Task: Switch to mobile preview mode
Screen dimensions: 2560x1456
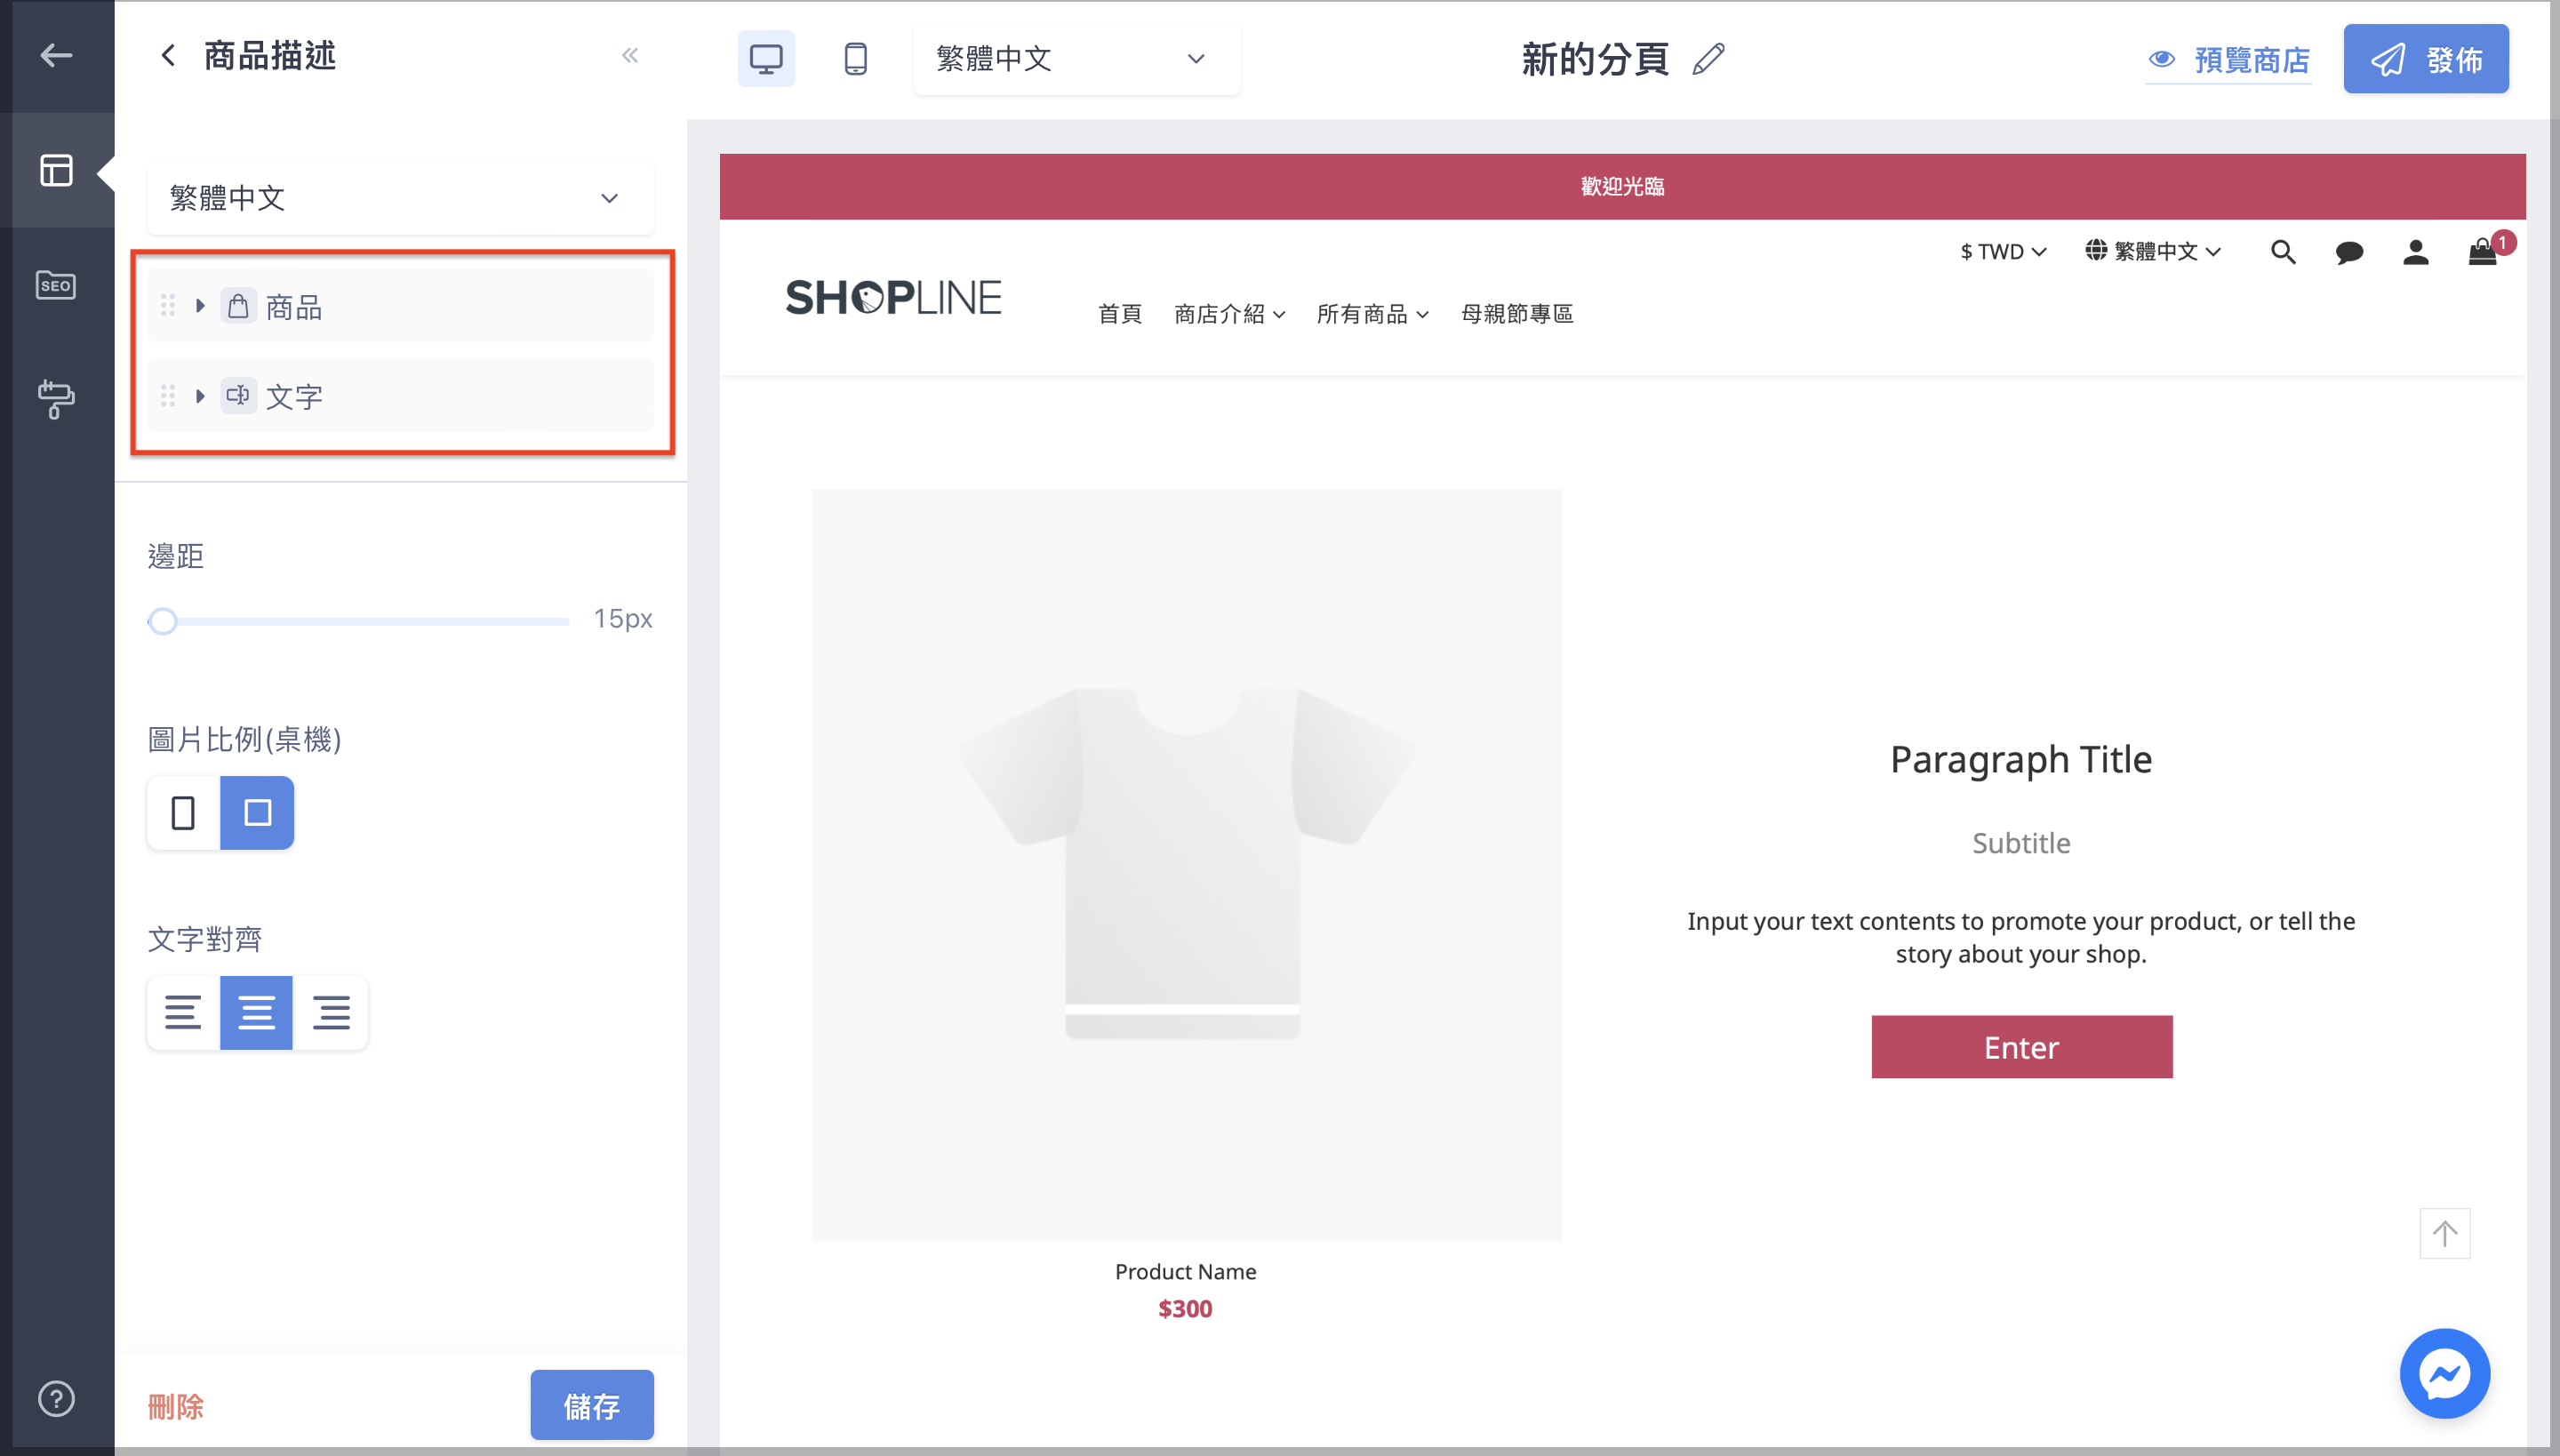Action: click(x=855, y=59)
